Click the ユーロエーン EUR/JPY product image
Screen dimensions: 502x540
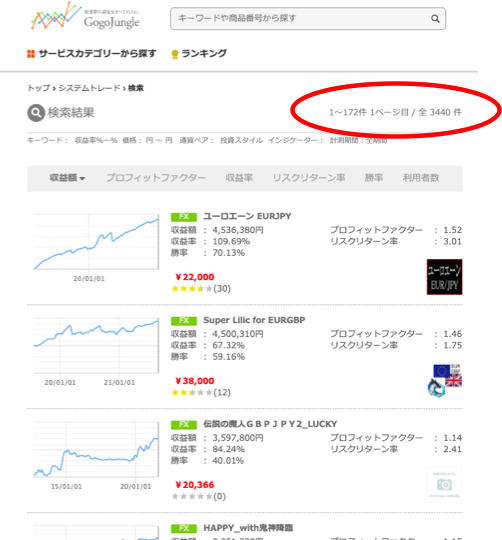[444, 277]
